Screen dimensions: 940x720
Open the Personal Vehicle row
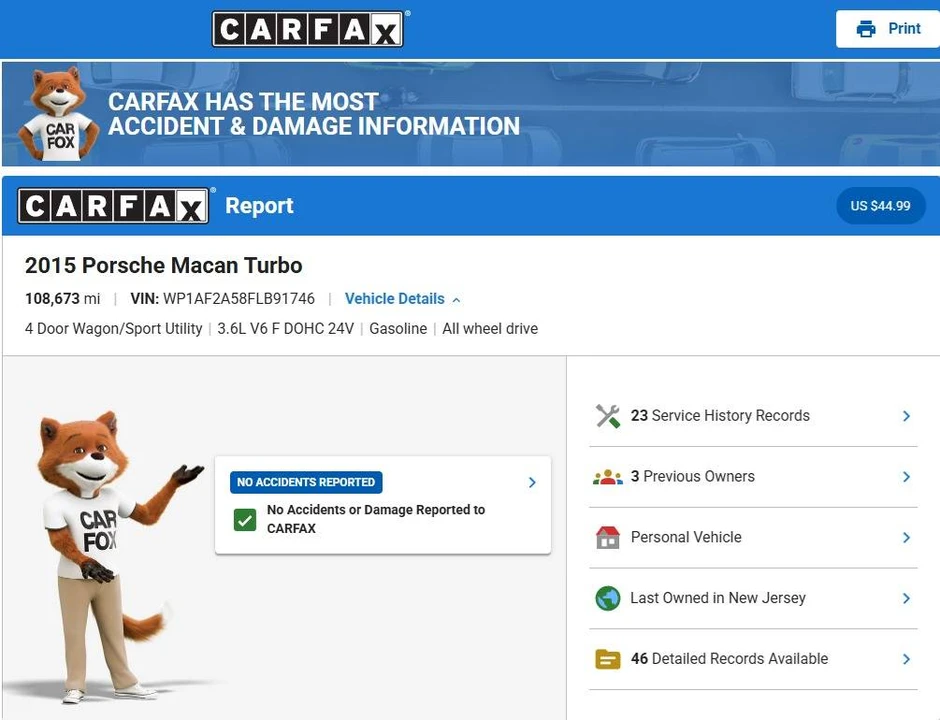(753, 537)
